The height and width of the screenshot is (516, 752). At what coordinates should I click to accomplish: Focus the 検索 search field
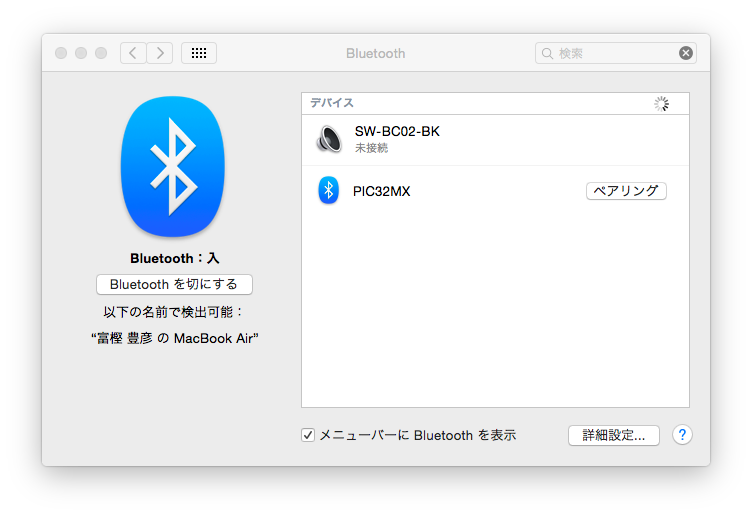616,53
